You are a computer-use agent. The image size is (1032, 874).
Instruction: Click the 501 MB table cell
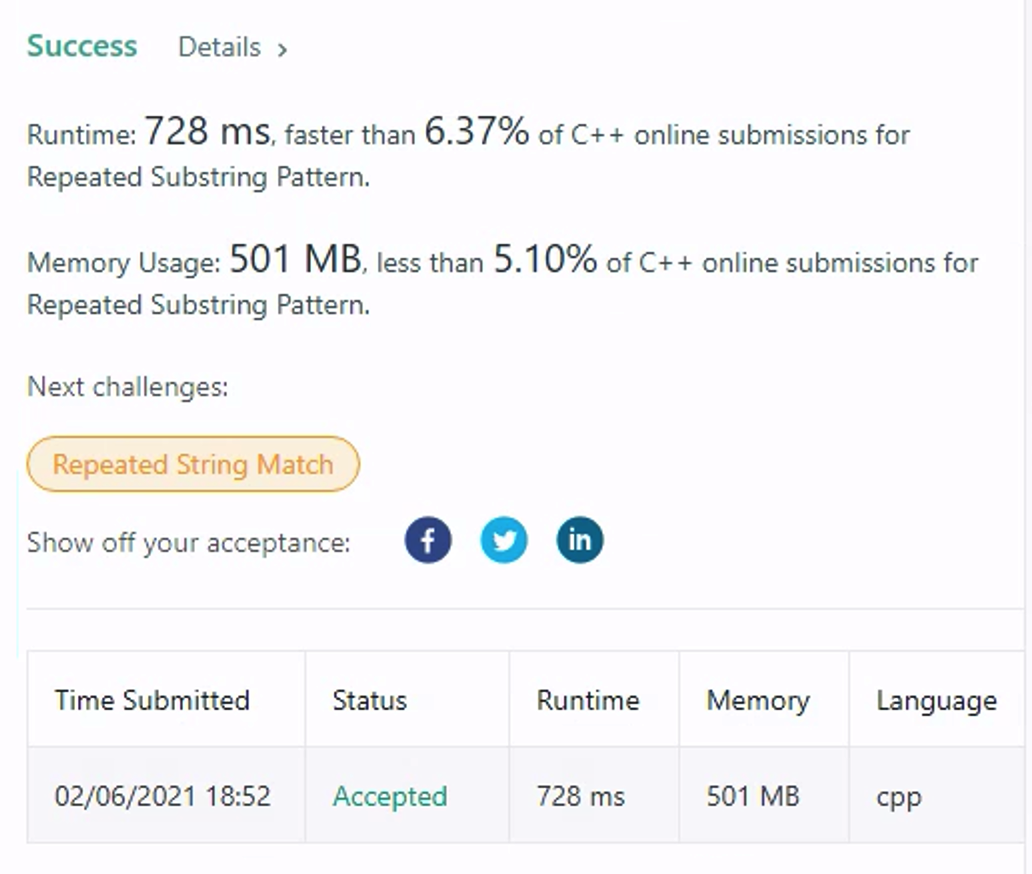[753, 796]
